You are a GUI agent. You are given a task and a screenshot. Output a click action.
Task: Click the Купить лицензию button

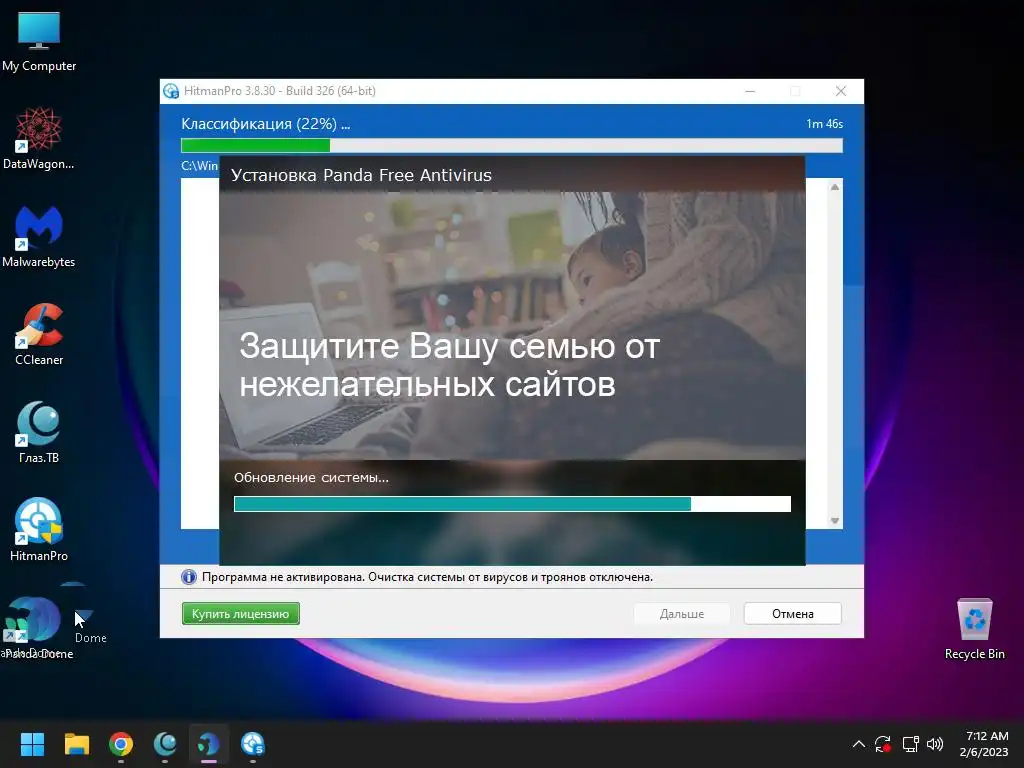click(x=240, y=614)
